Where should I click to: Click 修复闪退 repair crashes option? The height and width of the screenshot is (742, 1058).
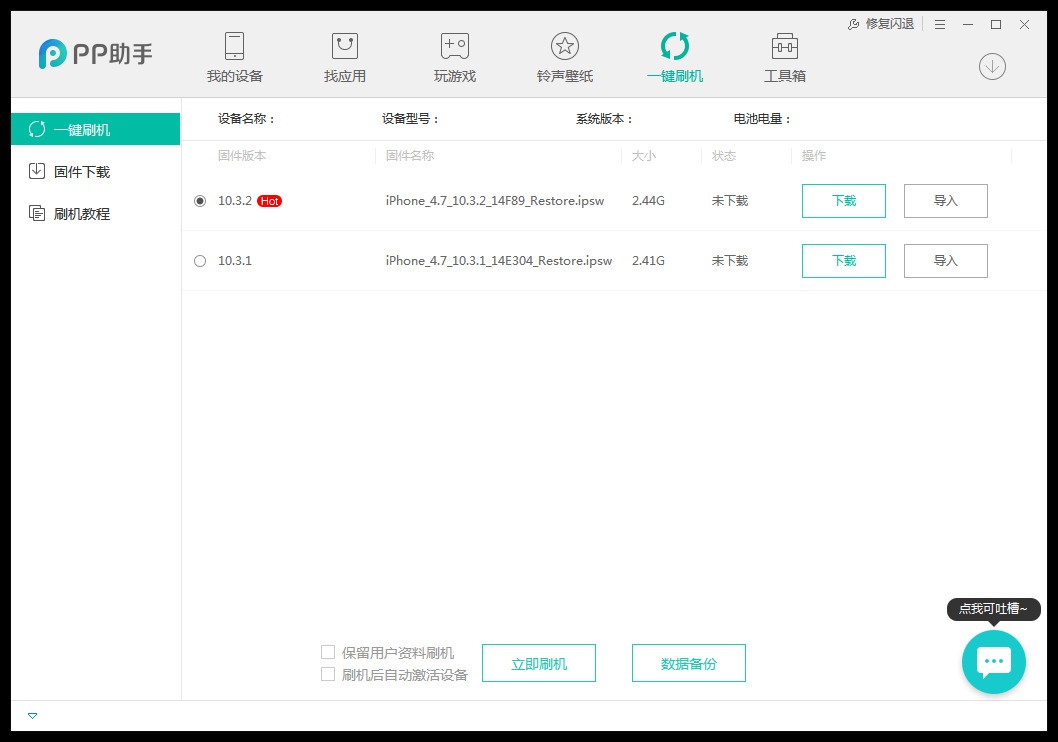881,24
